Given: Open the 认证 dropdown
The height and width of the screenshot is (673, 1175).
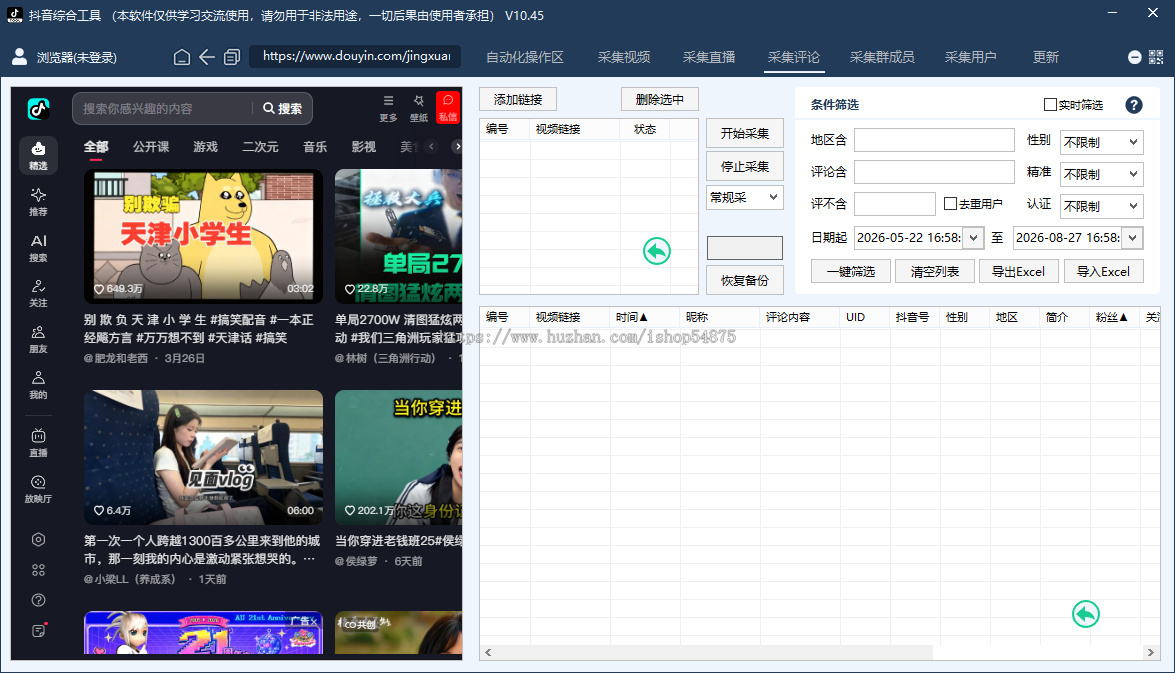Looking at the screenshot, I should click(x=1101, y=206).
